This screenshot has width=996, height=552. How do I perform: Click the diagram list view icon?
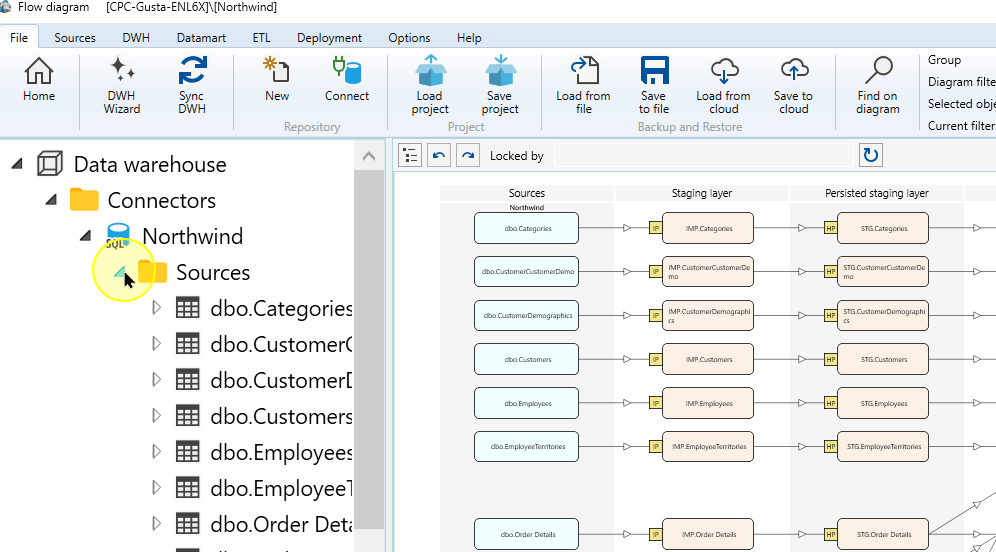(410, 156)
